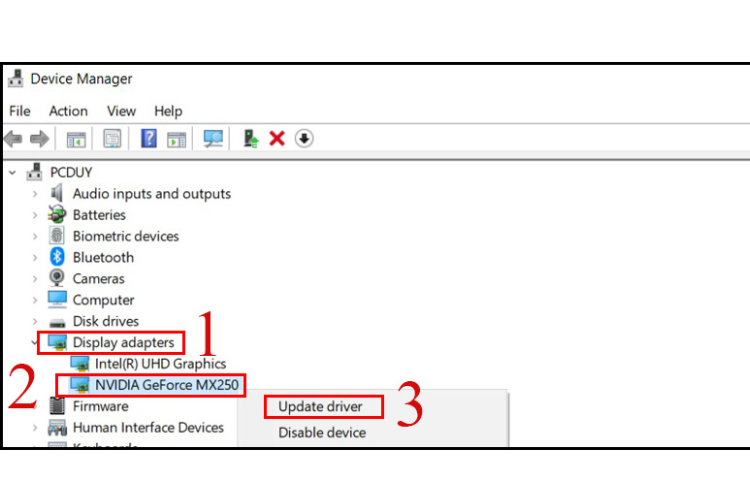Click Scan for hardware changes monitor icon
Viewport: 750px width, 500px height.
pos(212,139)
